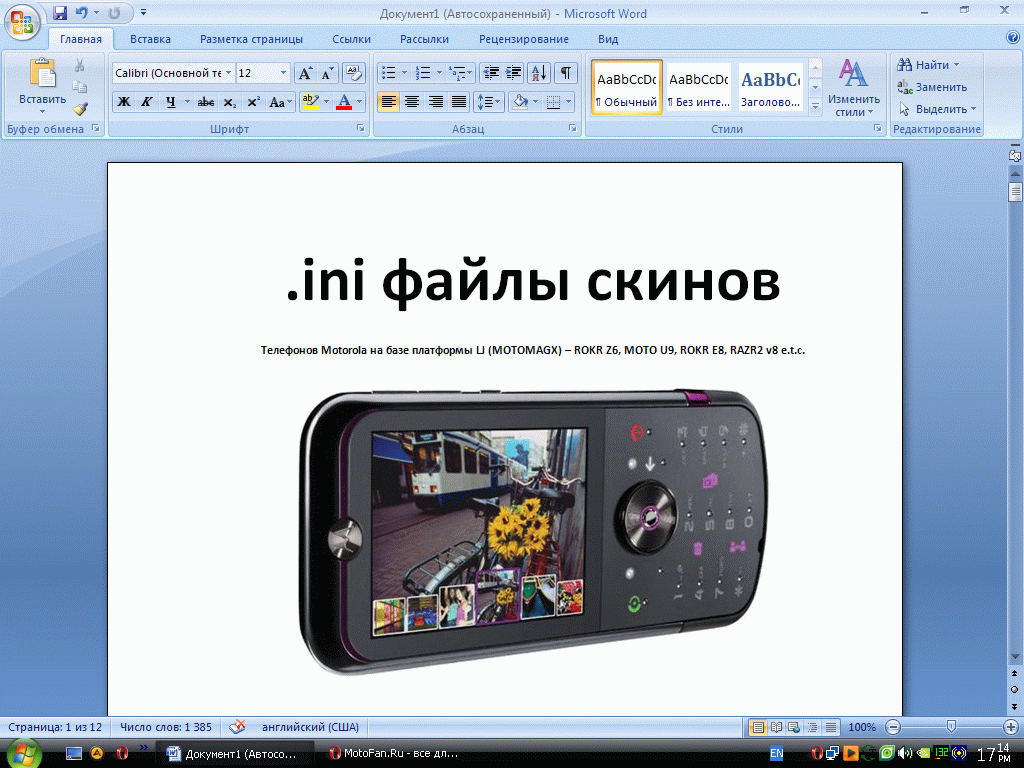Viewport: 1024px width, 768px height.
Task: Cut selection with scissors icon
Action: 80,66
